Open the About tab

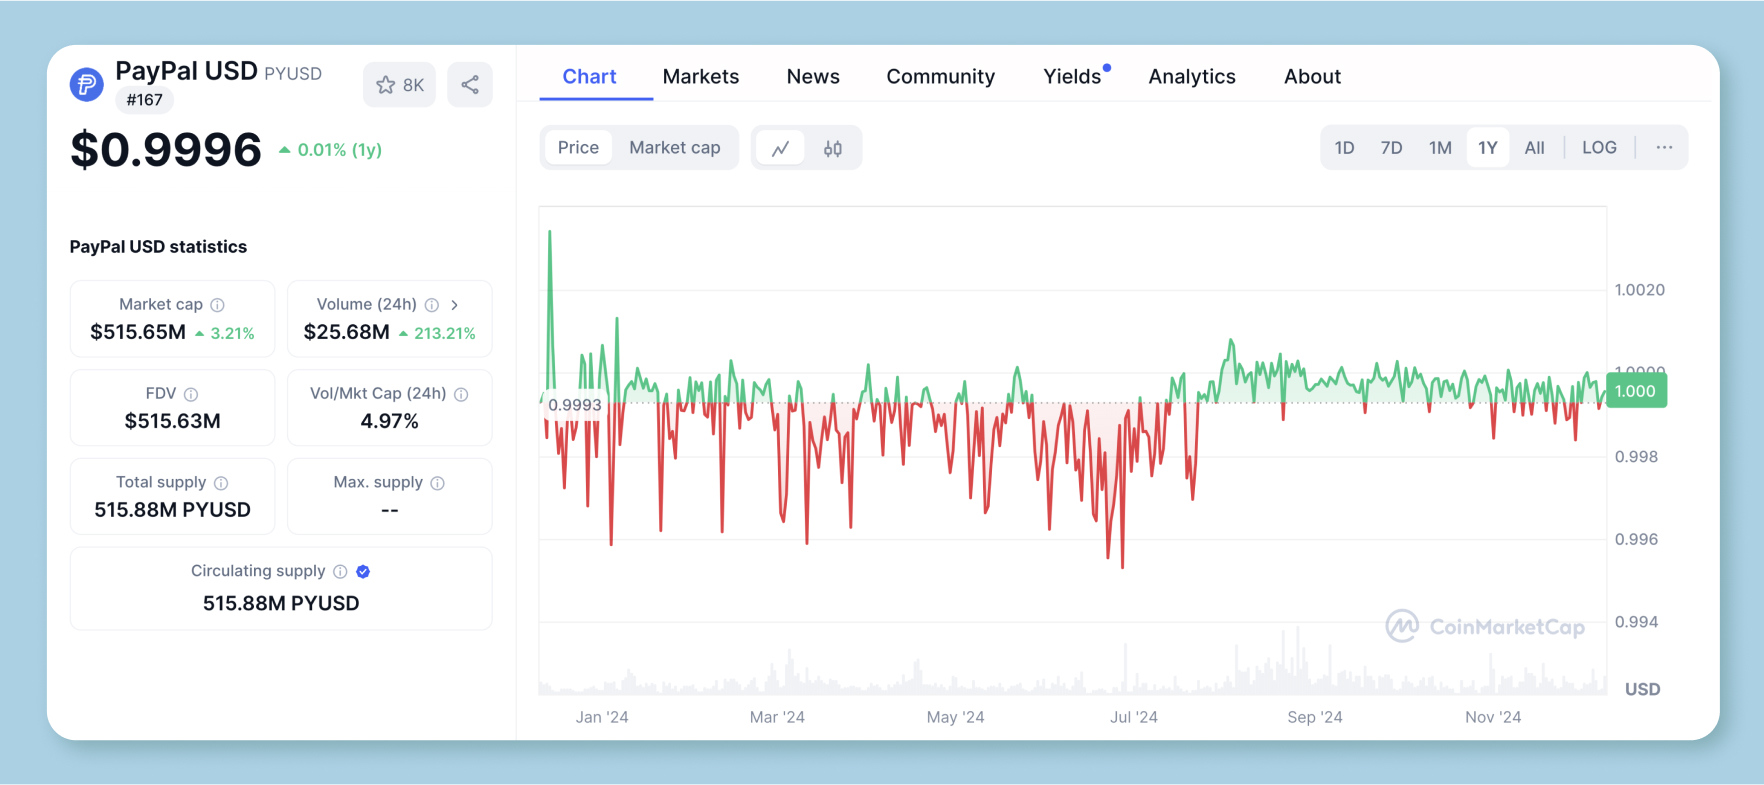pyautogui.click(x=1312, y=77)
